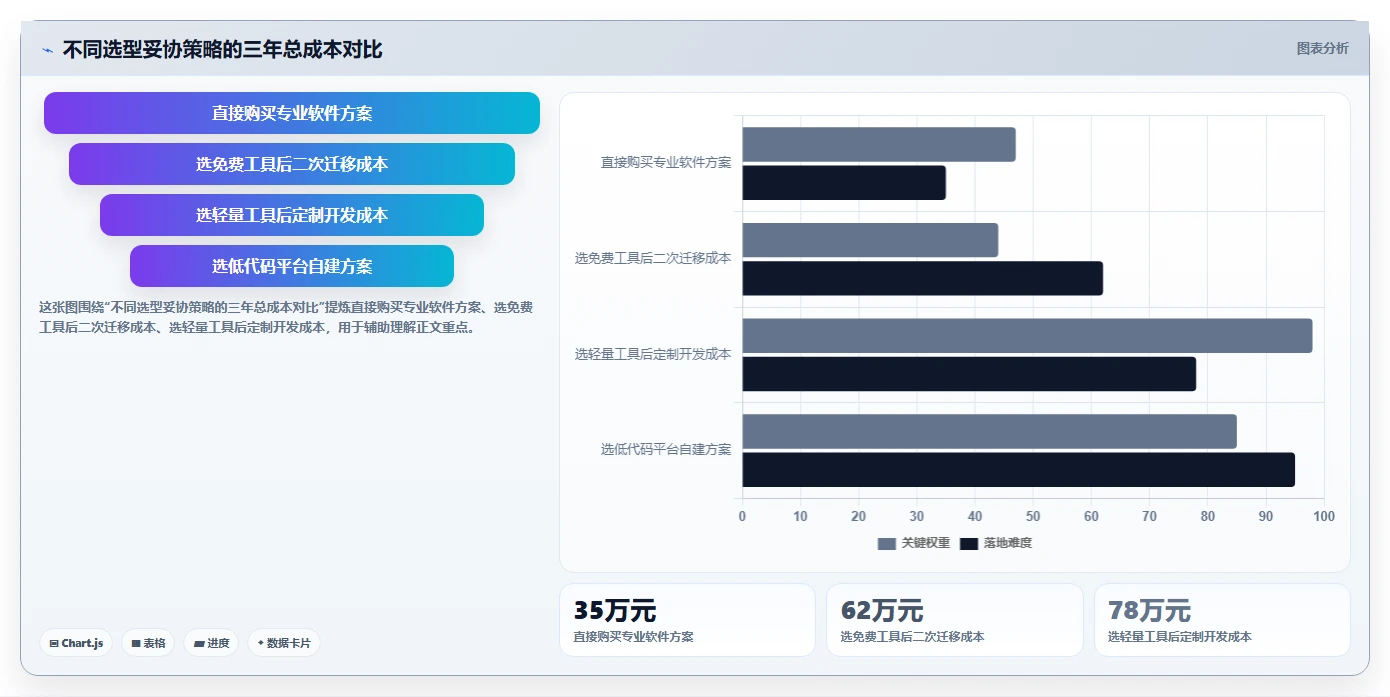Click the y-axis label 选低代码平台自建方案

click(665, 450)
